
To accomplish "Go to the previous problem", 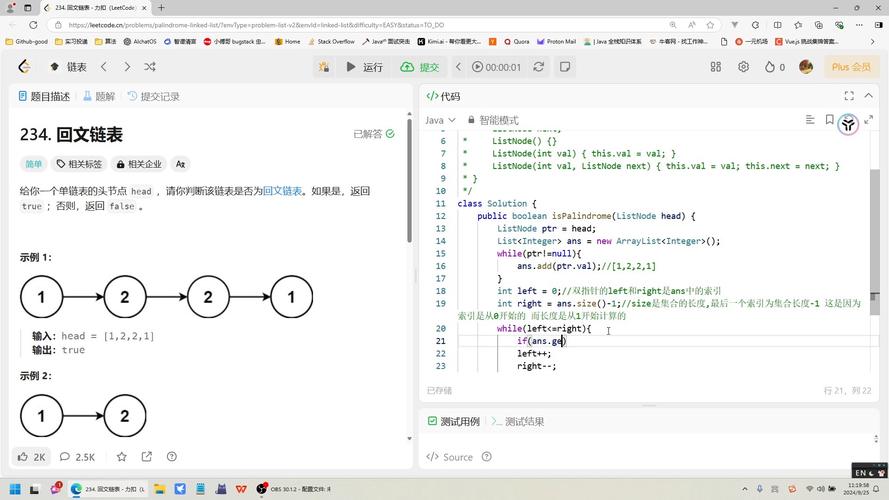I will click(x=104, y=67).
